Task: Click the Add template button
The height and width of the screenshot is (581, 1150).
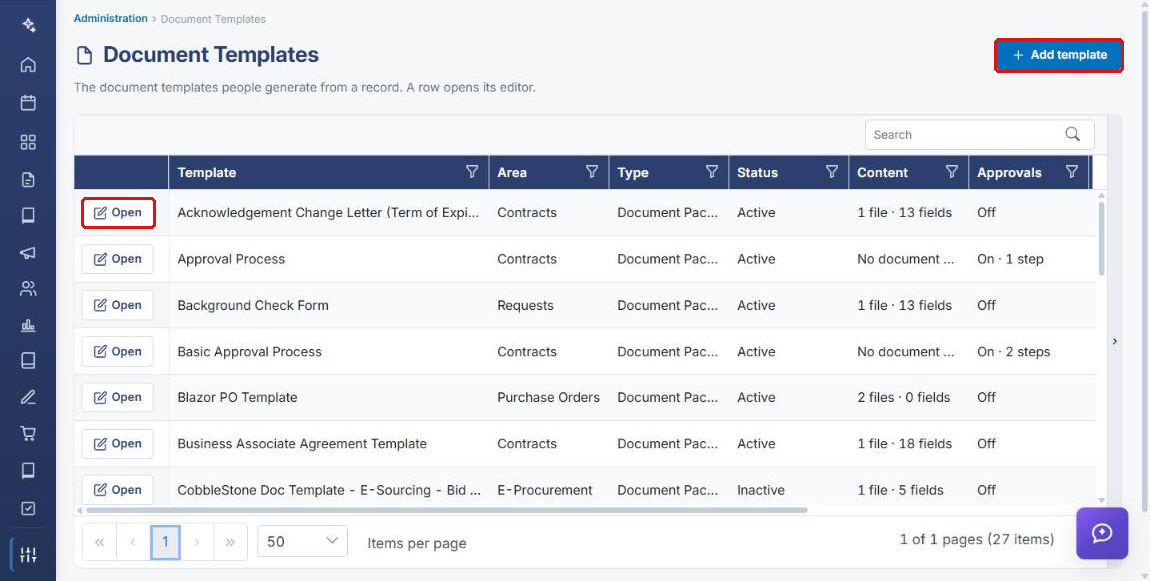Action: (x=1058, y=55)
